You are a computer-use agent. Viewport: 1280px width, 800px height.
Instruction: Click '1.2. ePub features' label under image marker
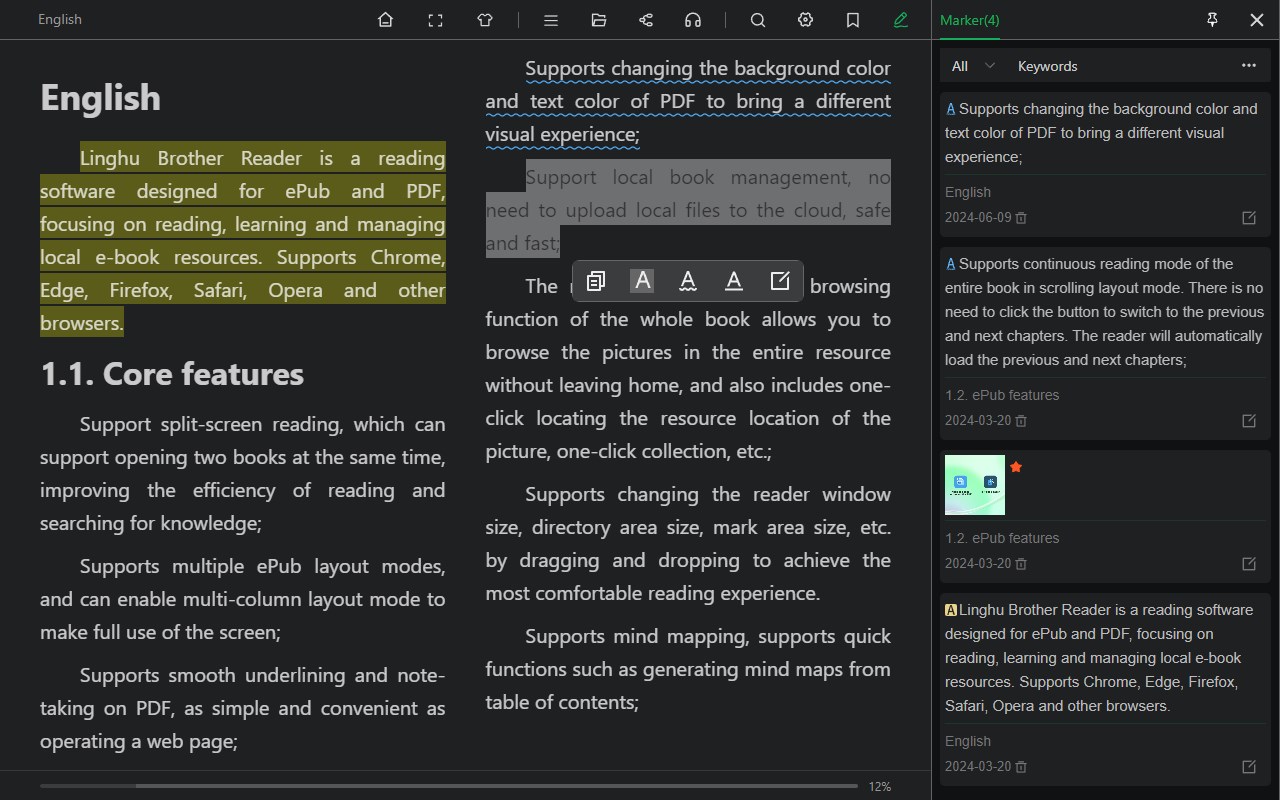tap(1002, 538)
